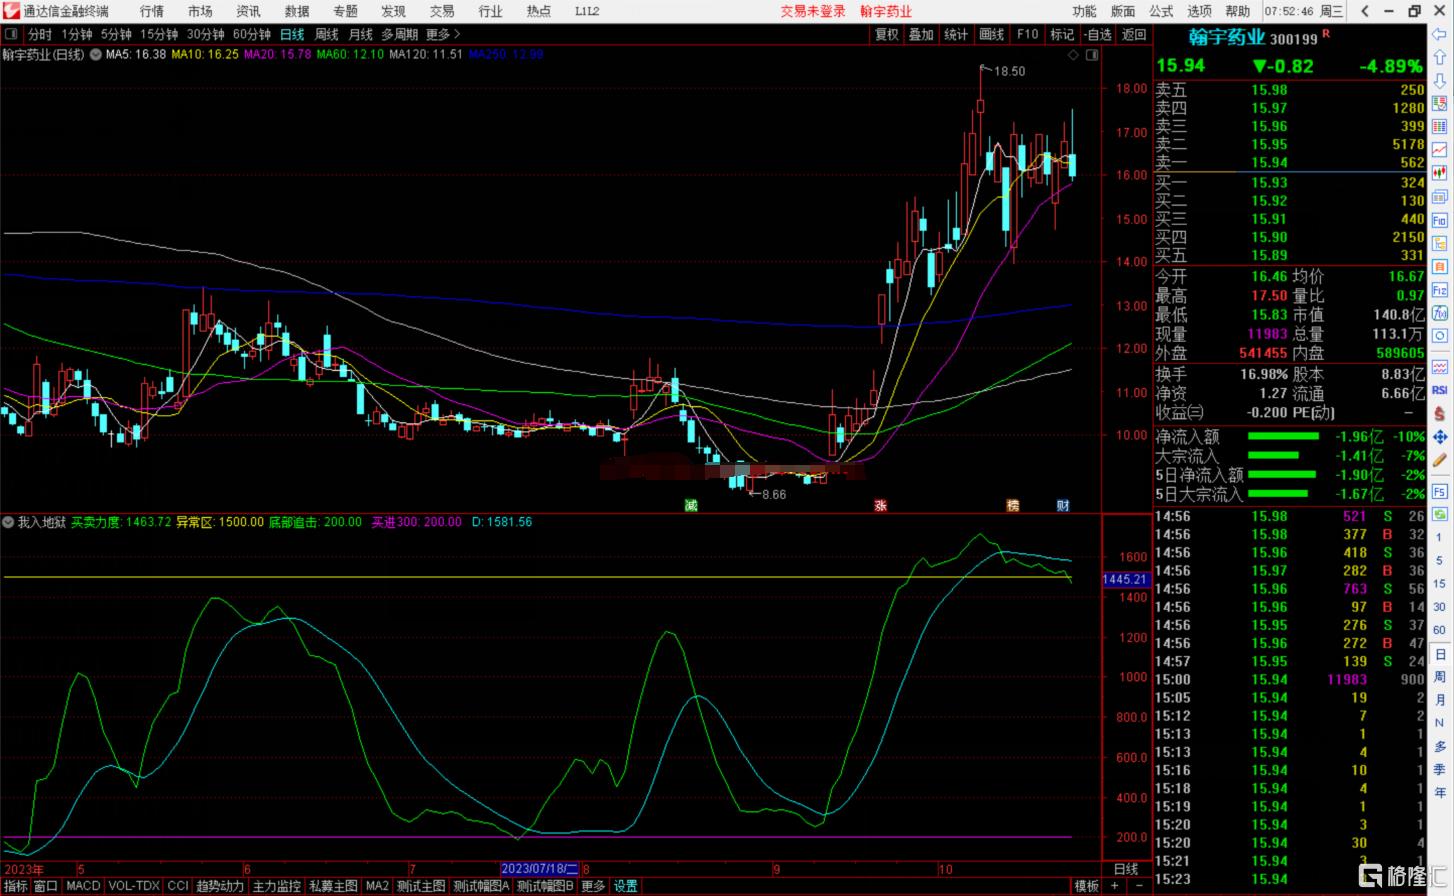Select the 60-minute sidebar shortcut
The image size is (1454, 896).
1440,629
